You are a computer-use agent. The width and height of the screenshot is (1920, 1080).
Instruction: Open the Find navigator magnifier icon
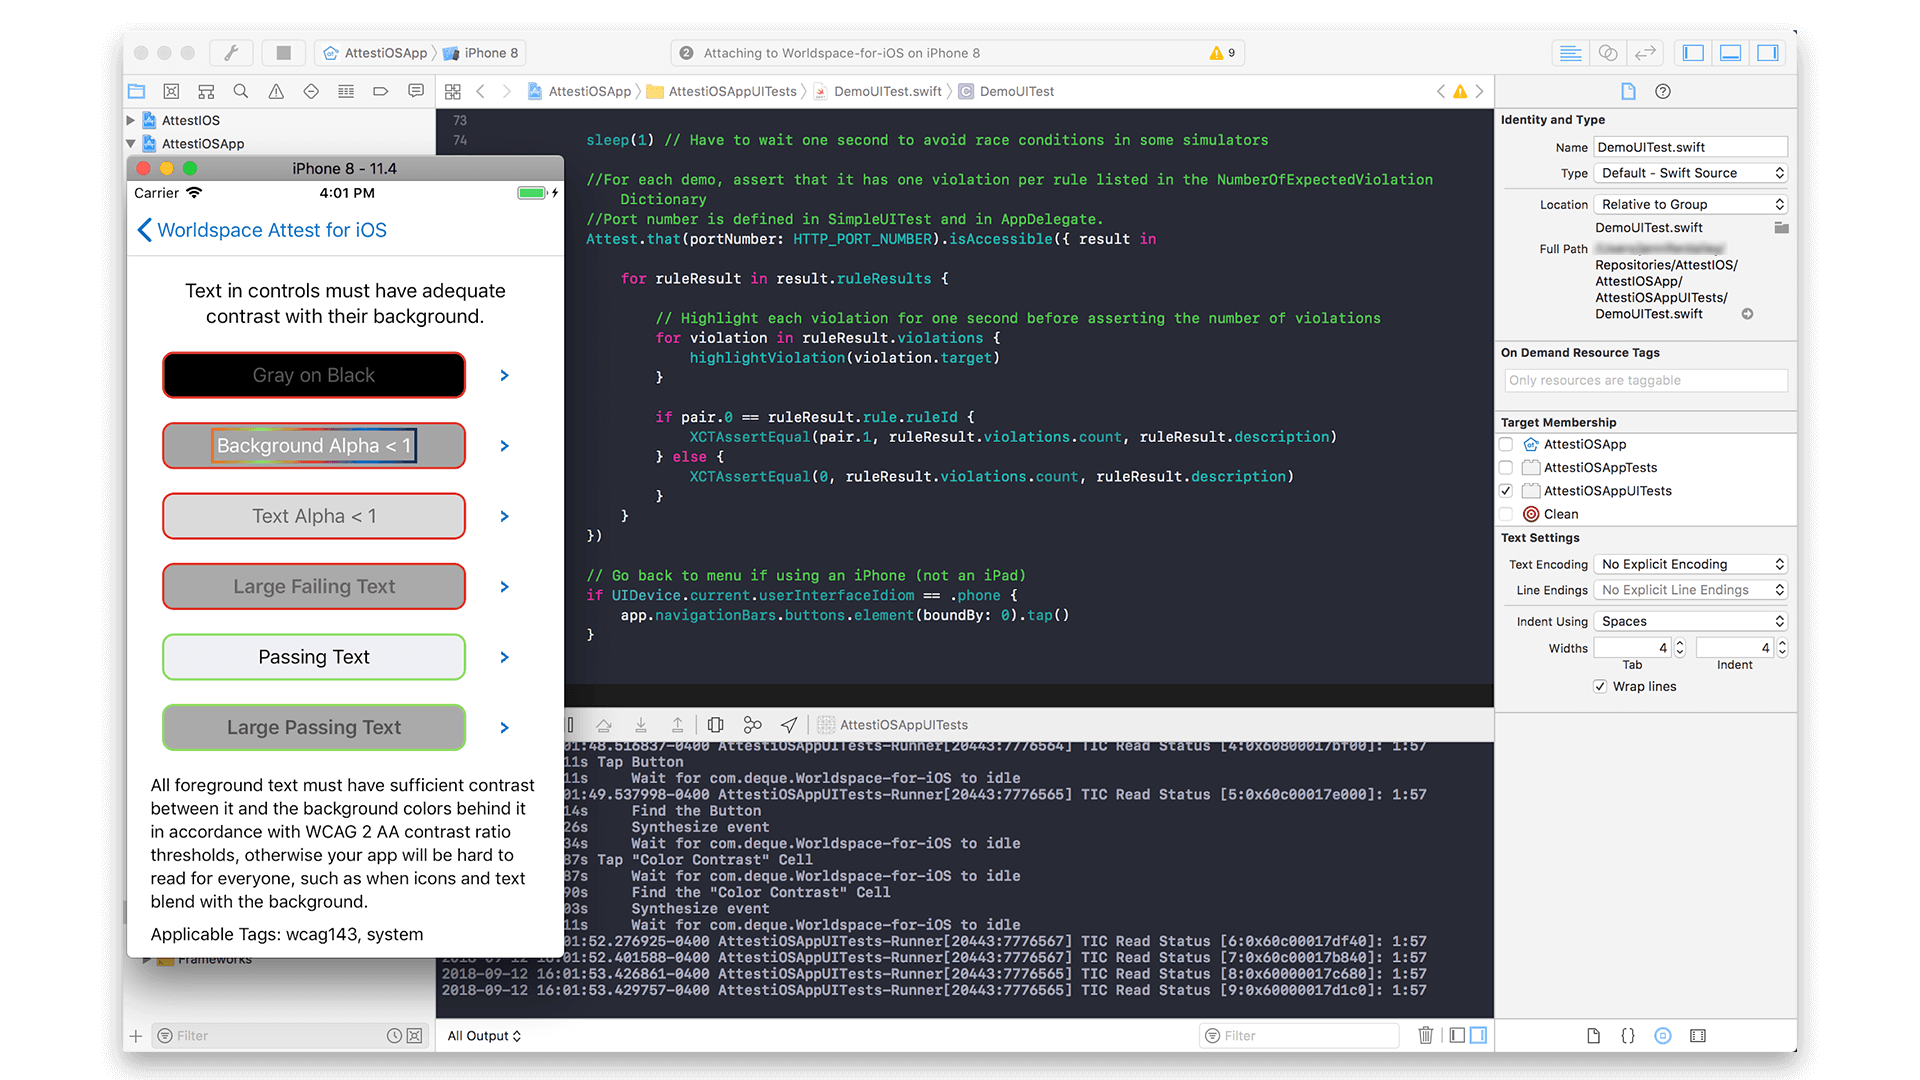pyautogui.click(x=241, y=91)
